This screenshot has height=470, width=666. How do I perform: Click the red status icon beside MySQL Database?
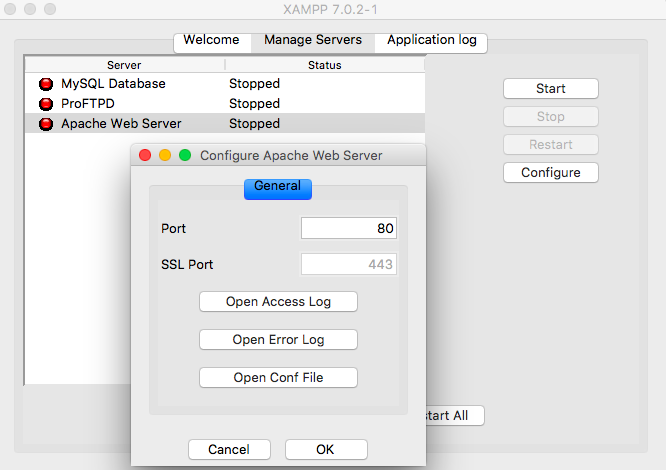coord(46,84)
